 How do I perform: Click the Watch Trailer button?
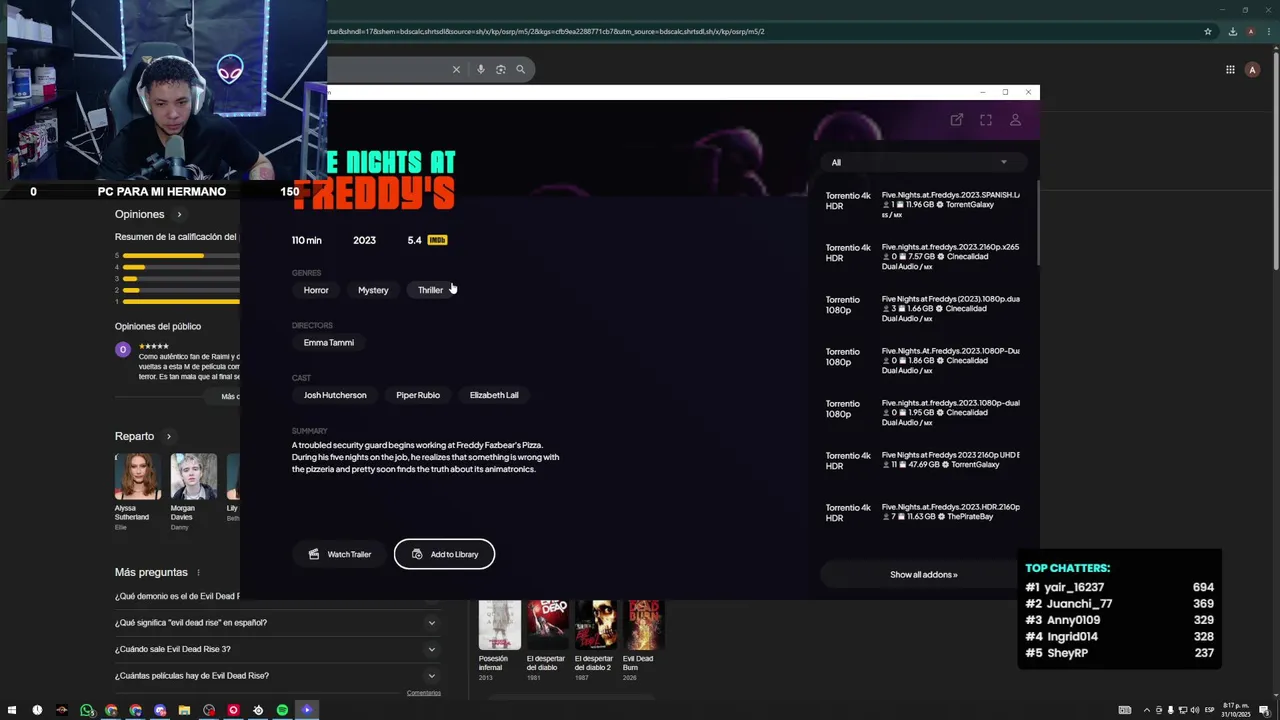(x=339, y=554)
